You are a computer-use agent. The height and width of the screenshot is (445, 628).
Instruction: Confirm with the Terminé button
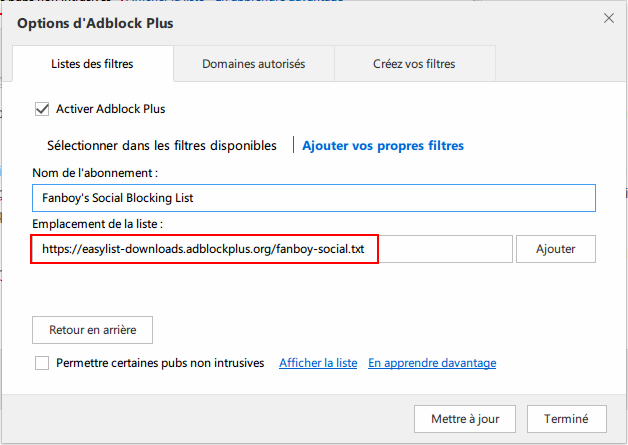pyautogui.click(x=566, y=419)
